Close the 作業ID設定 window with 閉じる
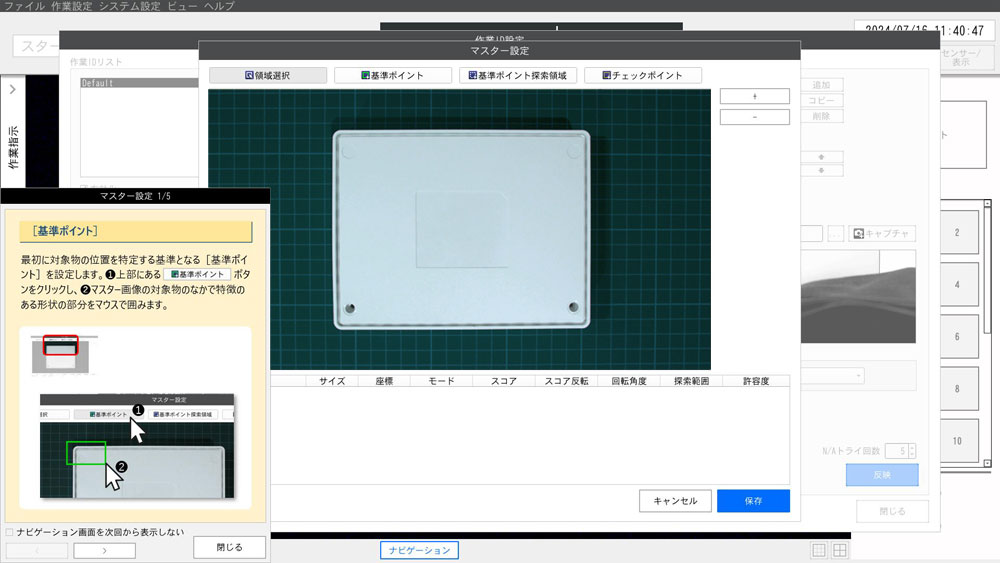1000x563 pixels. point(892,511)
